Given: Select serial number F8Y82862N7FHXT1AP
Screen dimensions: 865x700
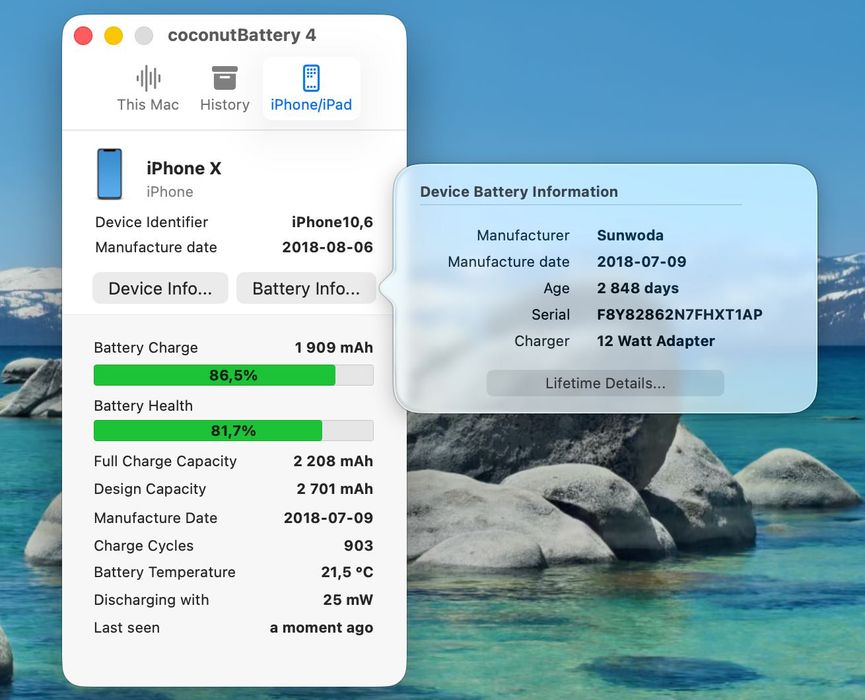Looking at the screenshot, I should pos(680,314).
